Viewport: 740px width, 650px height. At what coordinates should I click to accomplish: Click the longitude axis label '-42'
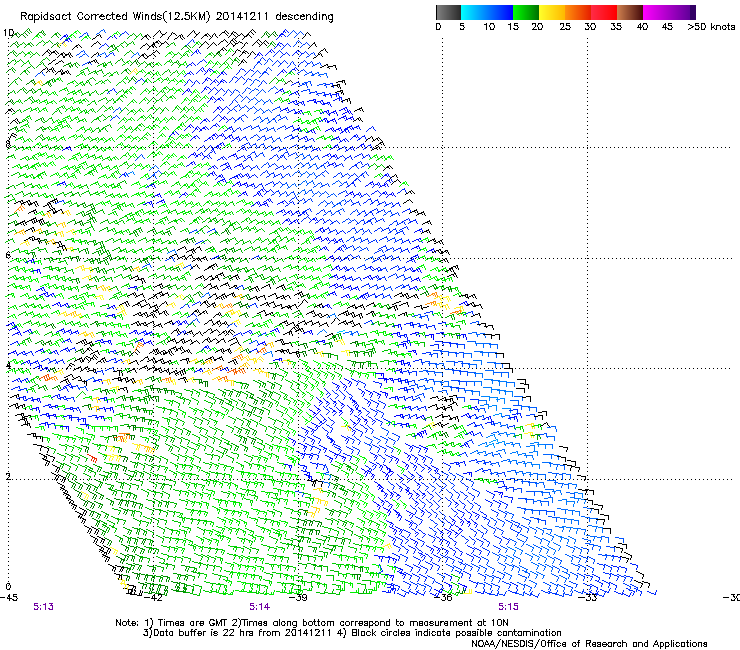point(153,598)
